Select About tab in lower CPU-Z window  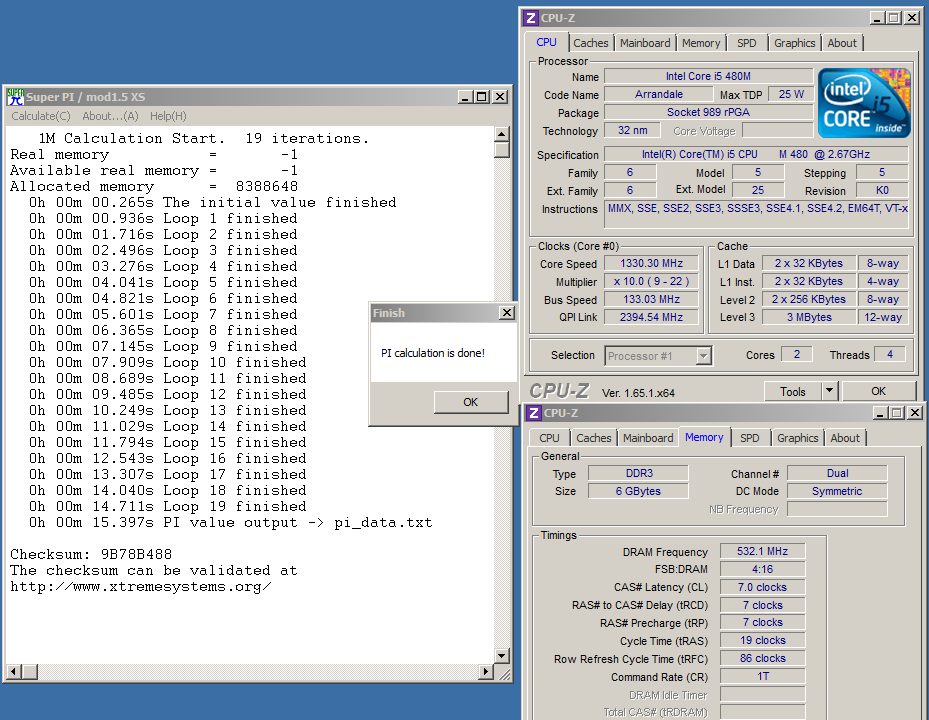tap(845, 438)
